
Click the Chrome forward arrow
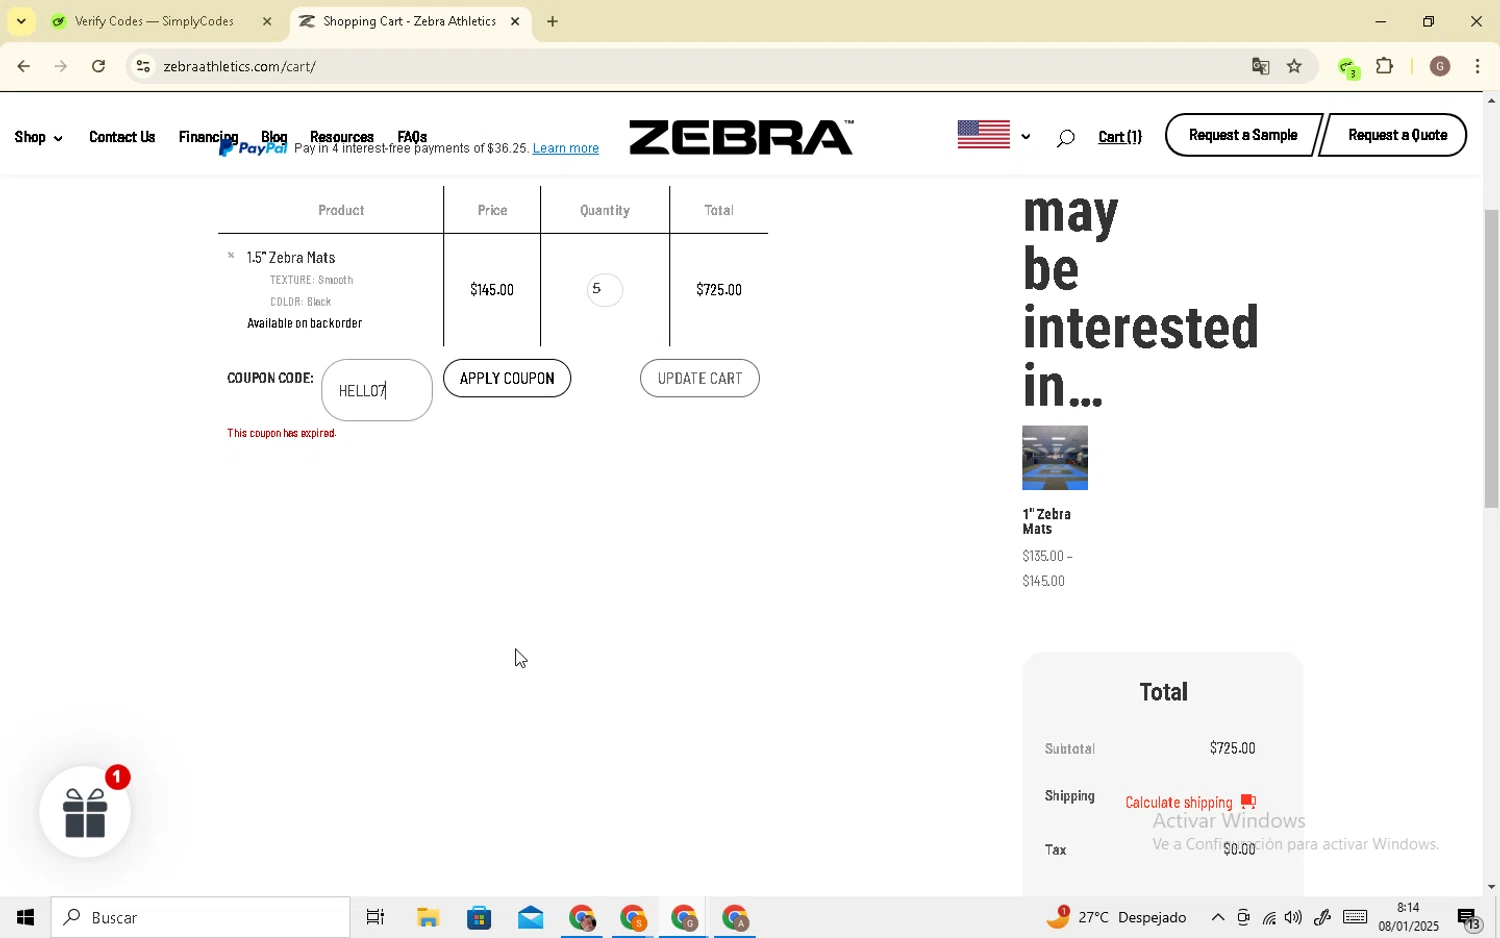point(61,67)
